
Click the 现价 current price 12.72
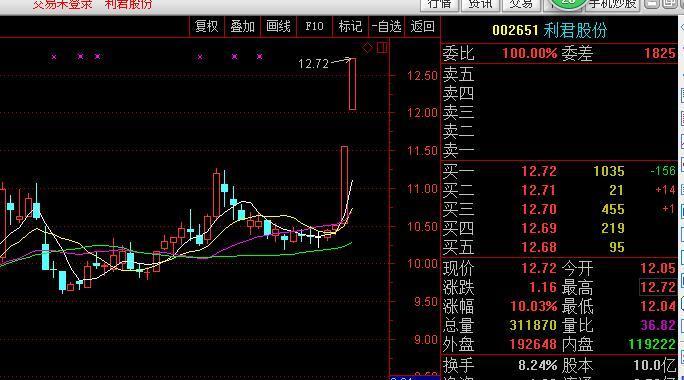point(539,268)
